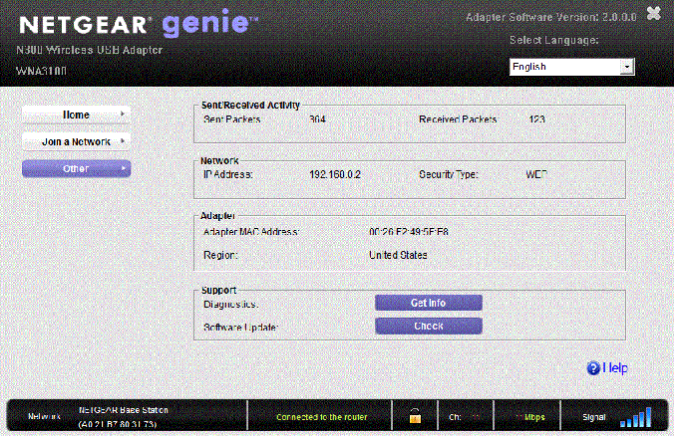Click 'Connected to the router' status text
Screen dimensions: 674x436
[322, 417]
